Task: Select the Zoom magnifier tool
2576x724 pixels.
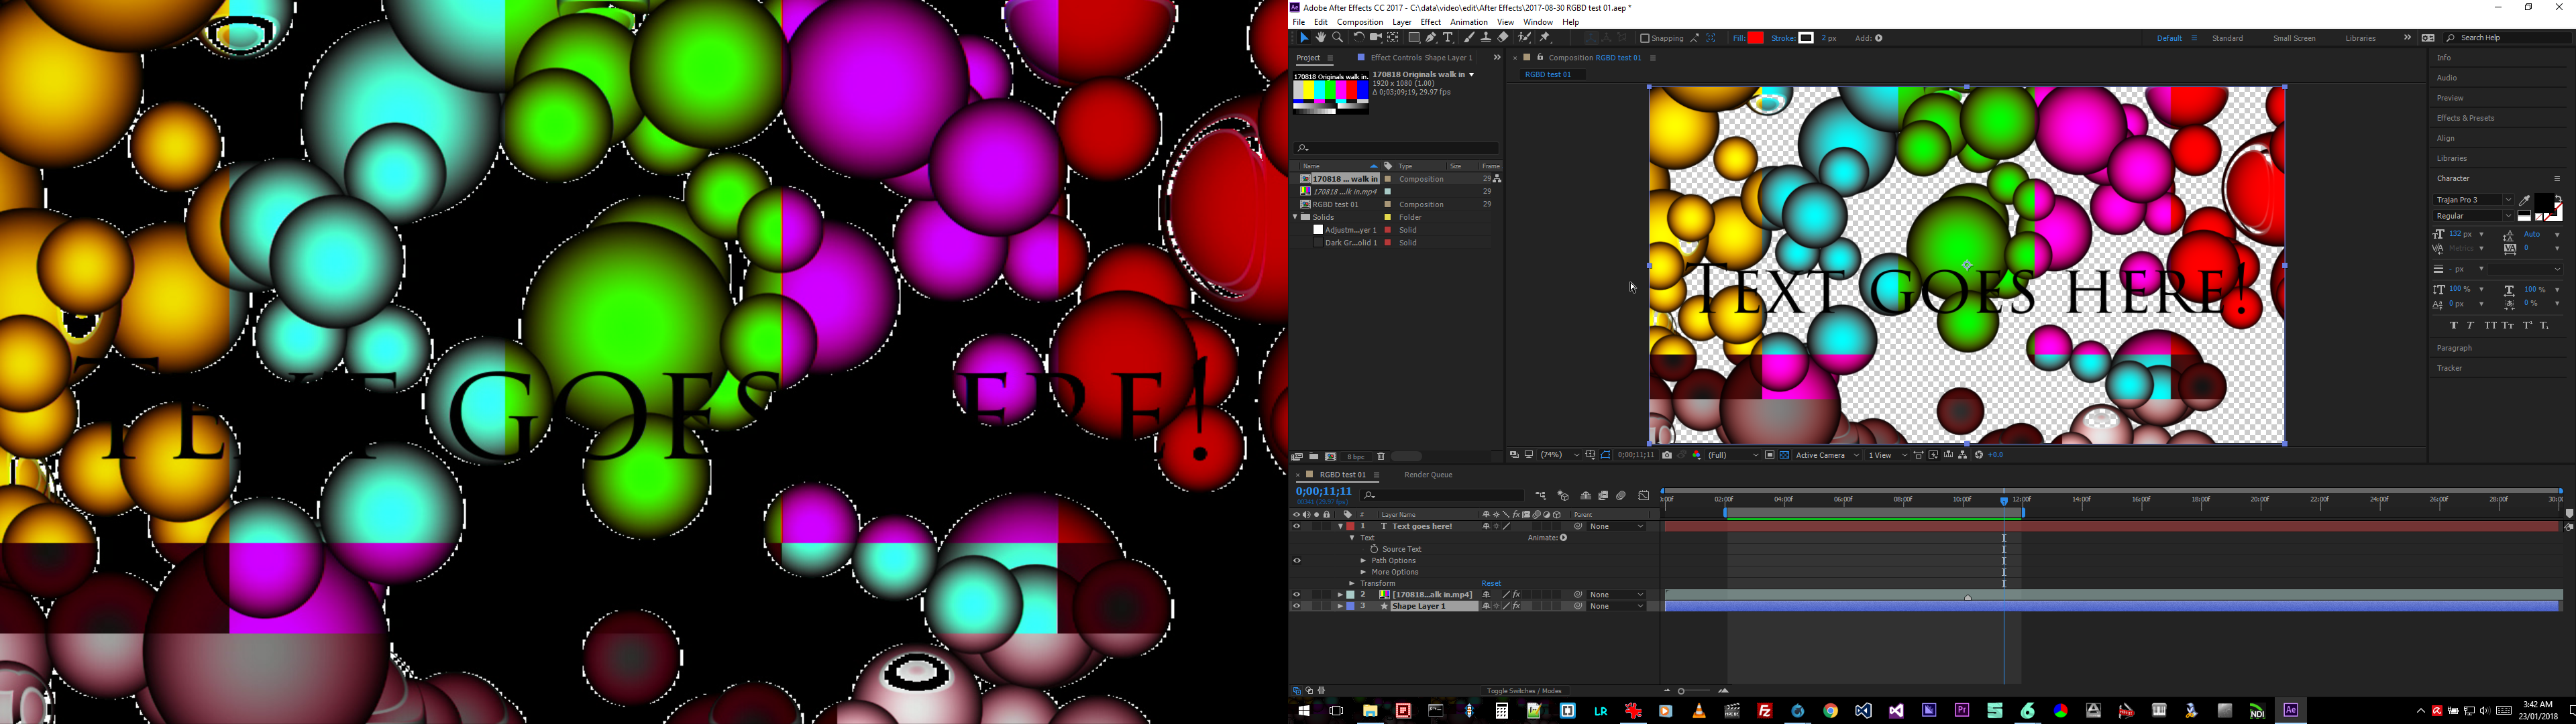Action: 1338,38
